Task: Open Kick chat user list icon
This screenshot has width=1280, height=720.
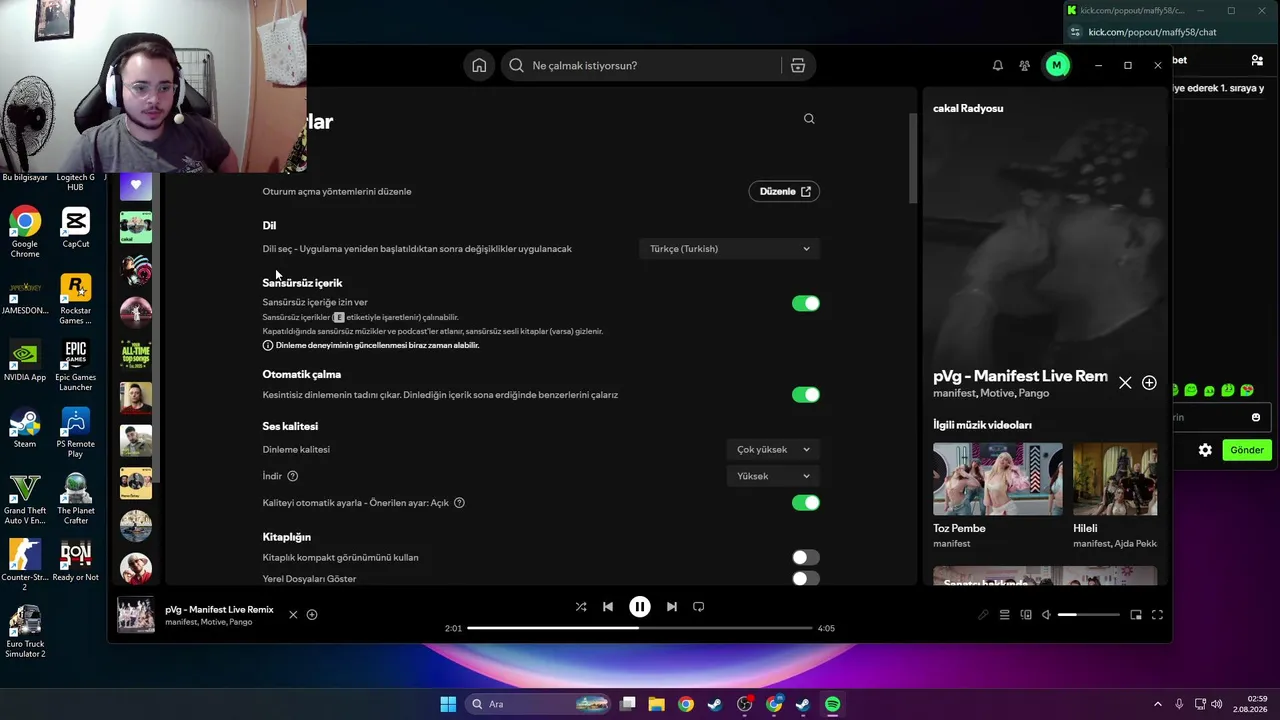Action: [1257, 61]
